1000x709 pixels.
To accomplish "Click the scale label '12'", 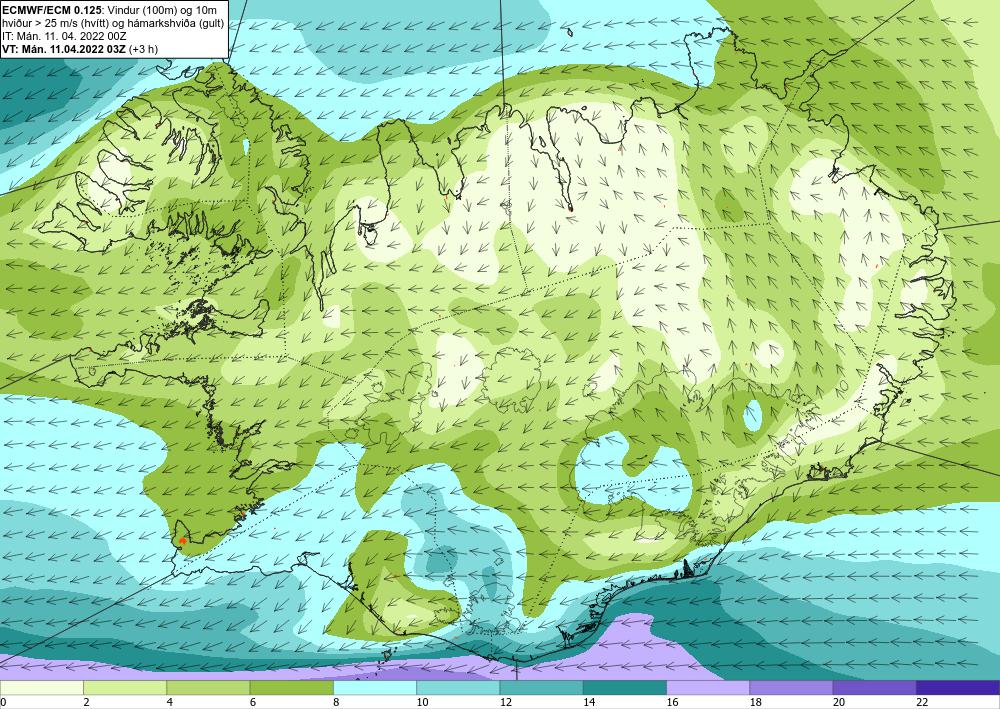I will (506, 702).
